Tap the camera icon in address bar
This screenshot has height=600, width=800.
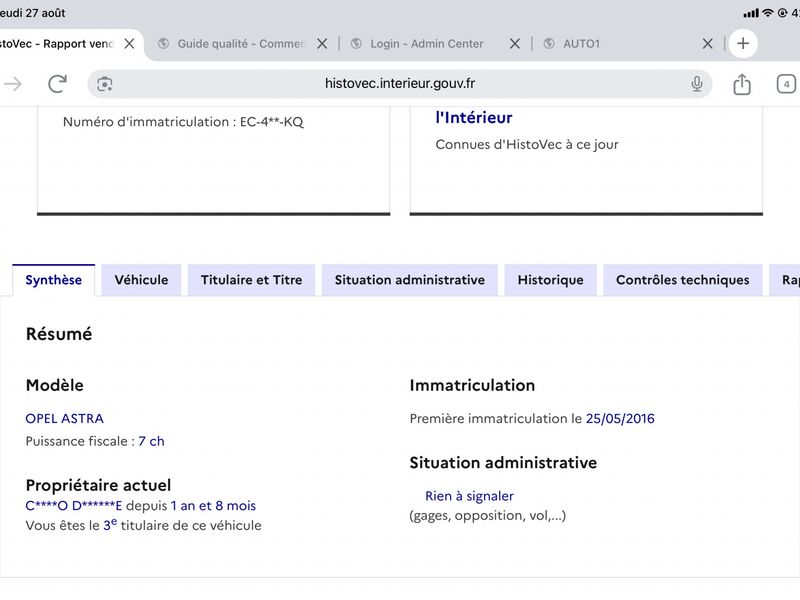click(x=105, y=84)
